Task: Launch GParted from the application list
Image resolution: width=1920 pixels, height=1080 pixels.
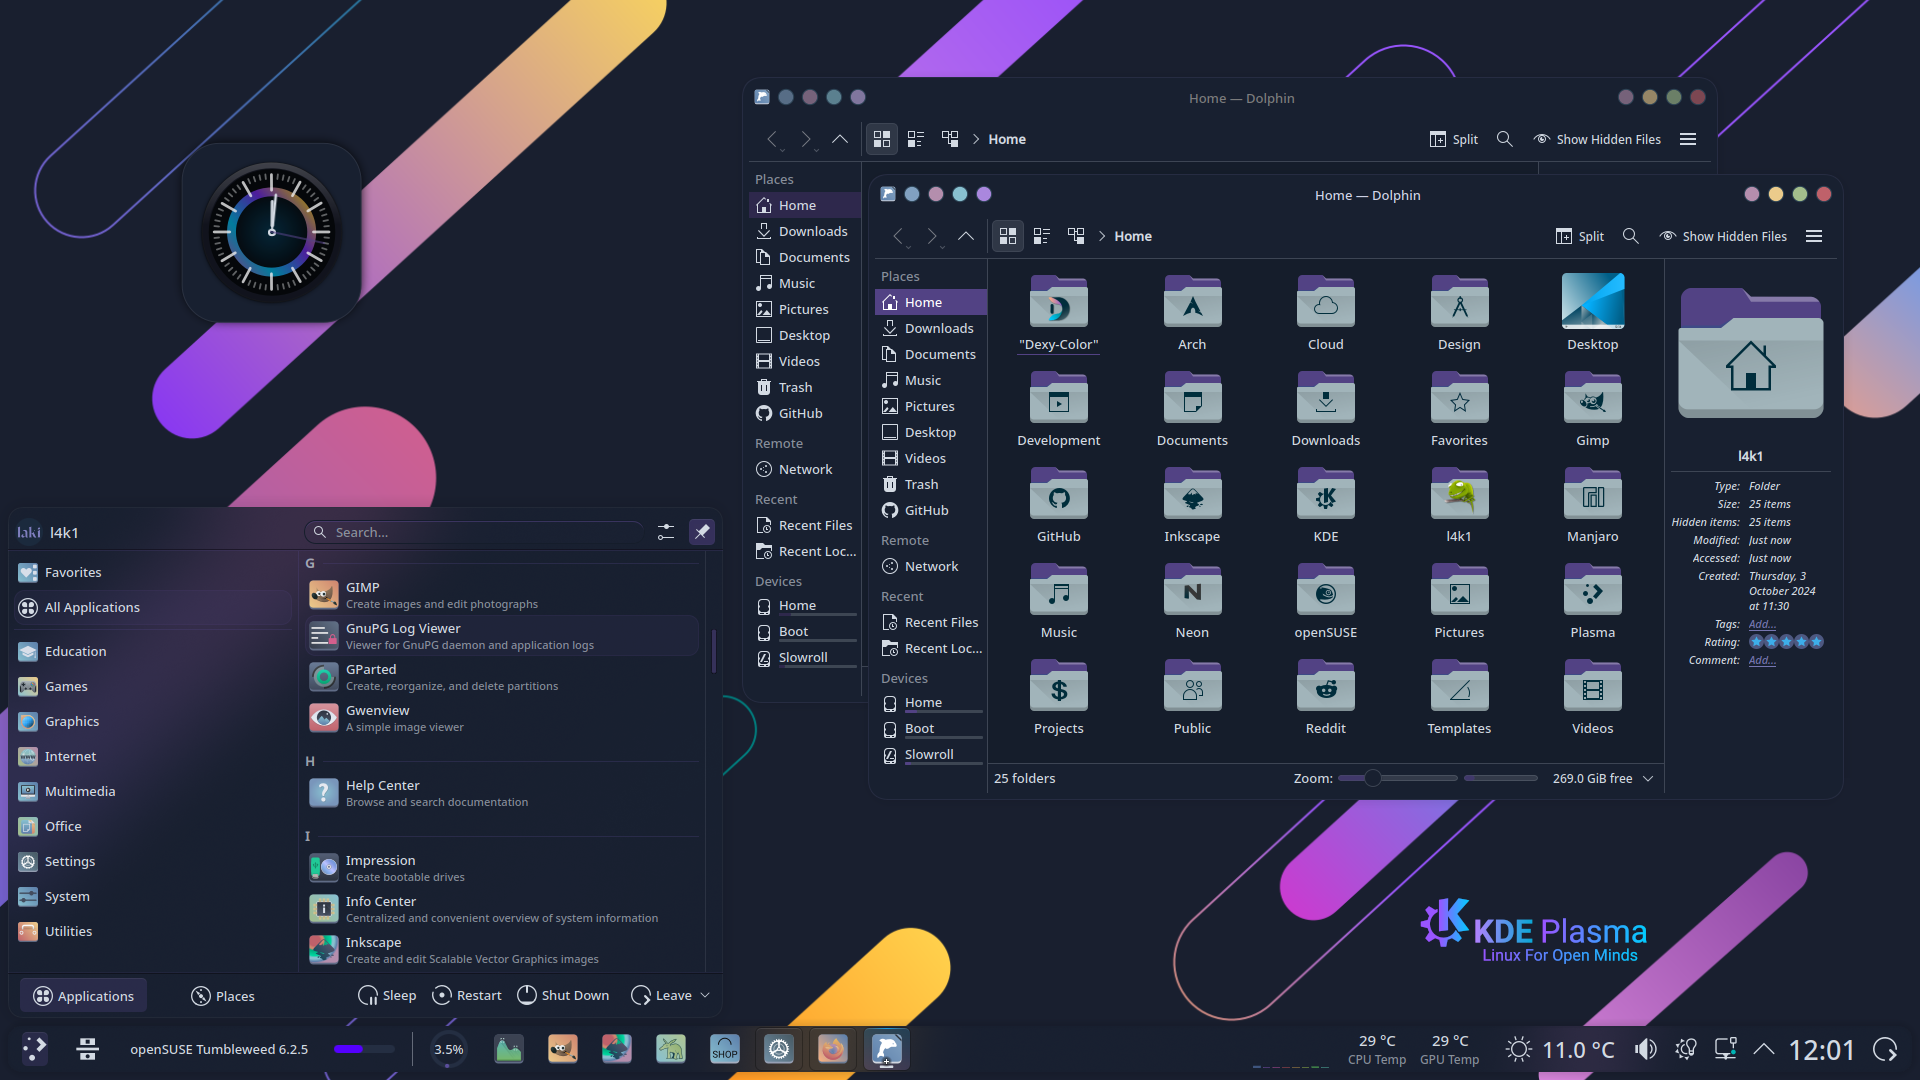Action: click(502, 677)
